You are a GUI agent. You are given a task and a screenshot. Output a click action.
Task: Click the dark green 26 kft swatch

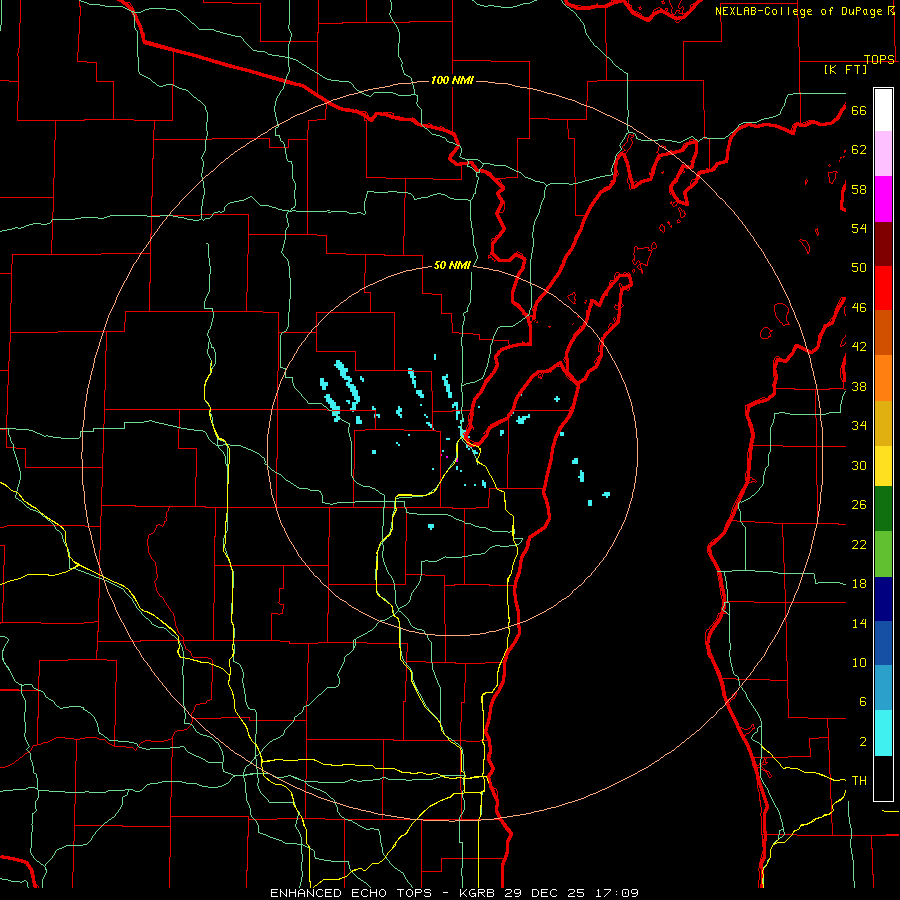pyautogui.click(x=883, y=509)
